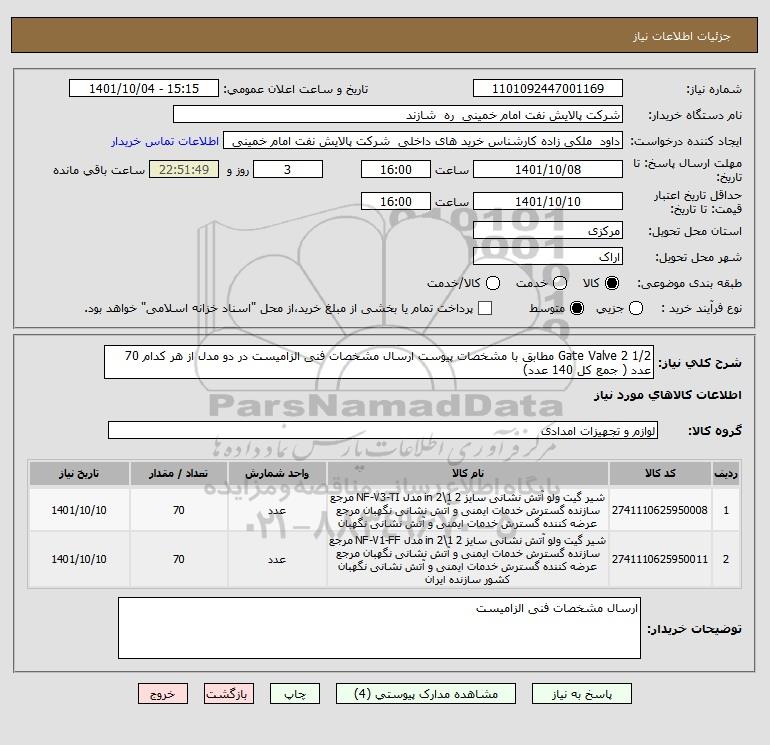Click the announcement date field 1401/10/04 - 15:15

[143, 89]
